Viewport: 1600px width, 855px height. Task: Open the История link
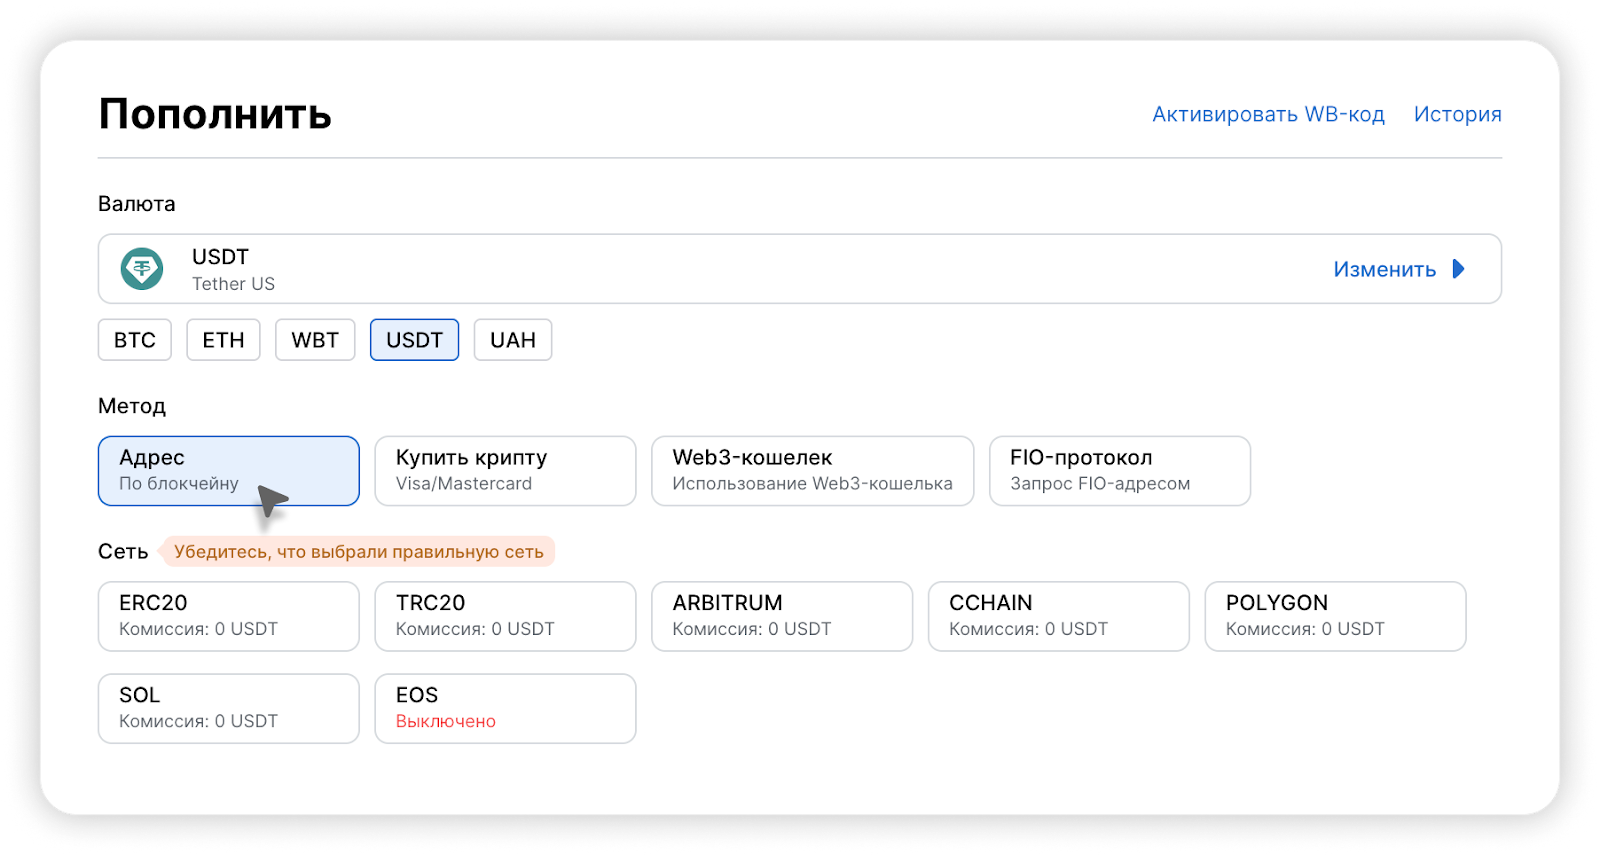coord(1457,115)
